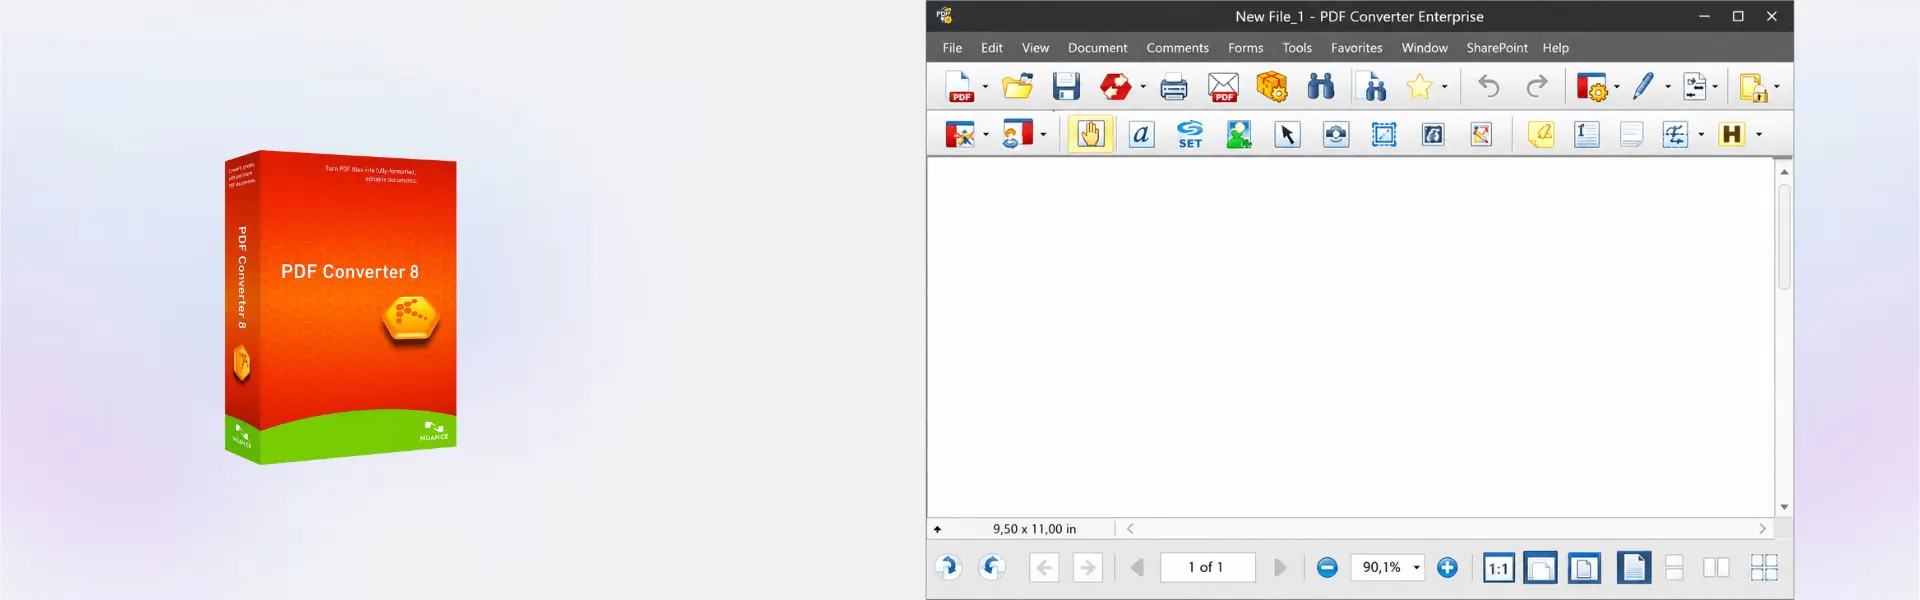The height and width of the screenshot is (600, 1920).
Task: Open the orange package settings icon
Action: tap(1272, 87)
